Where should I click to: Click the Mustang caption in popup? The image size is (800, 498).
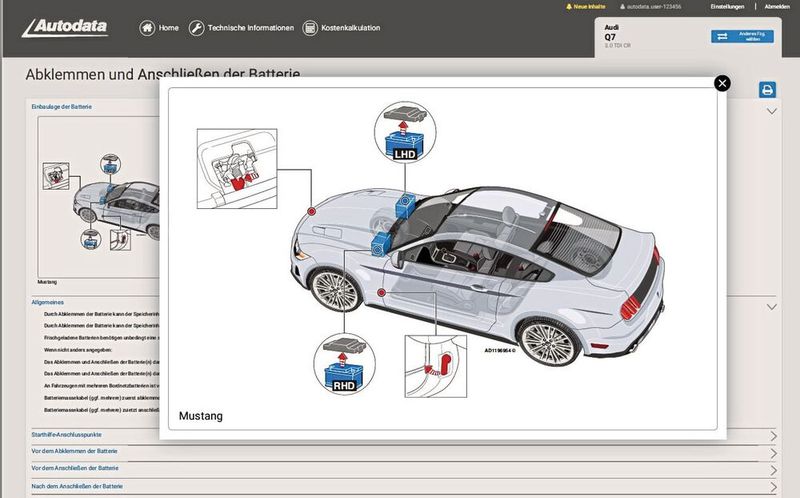pos(201,416)
